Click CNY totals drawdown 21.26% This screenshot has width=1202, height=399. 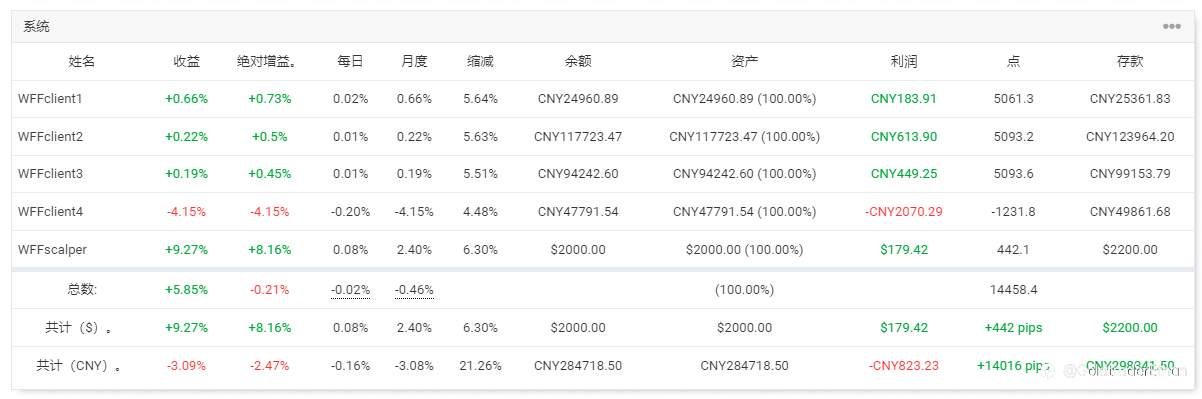[x=481, y=366]
